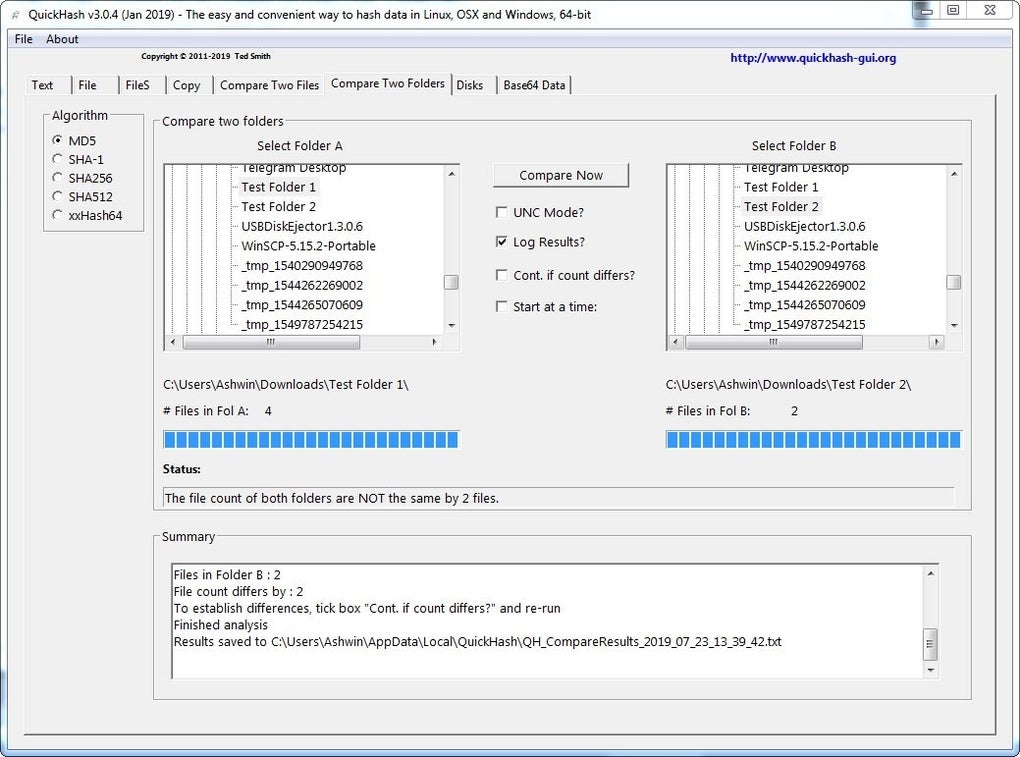Choose the SHA-1 algorithm
The height and width of the screenshot is (757, 1020).
click(x=57, y=159)
